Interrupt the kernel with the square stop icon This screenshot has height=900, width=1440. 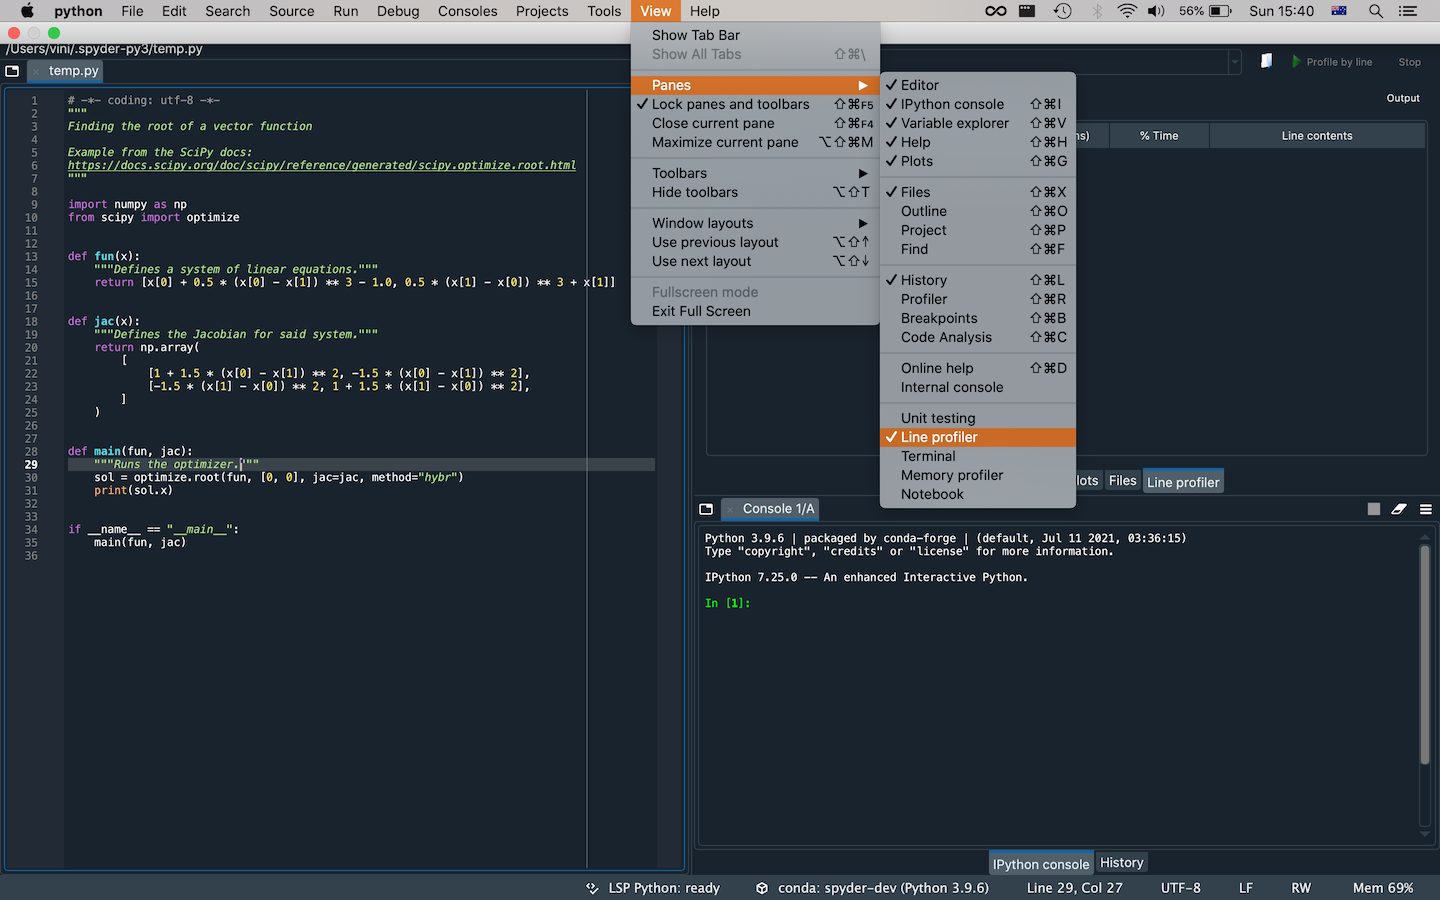[1374, 509]
